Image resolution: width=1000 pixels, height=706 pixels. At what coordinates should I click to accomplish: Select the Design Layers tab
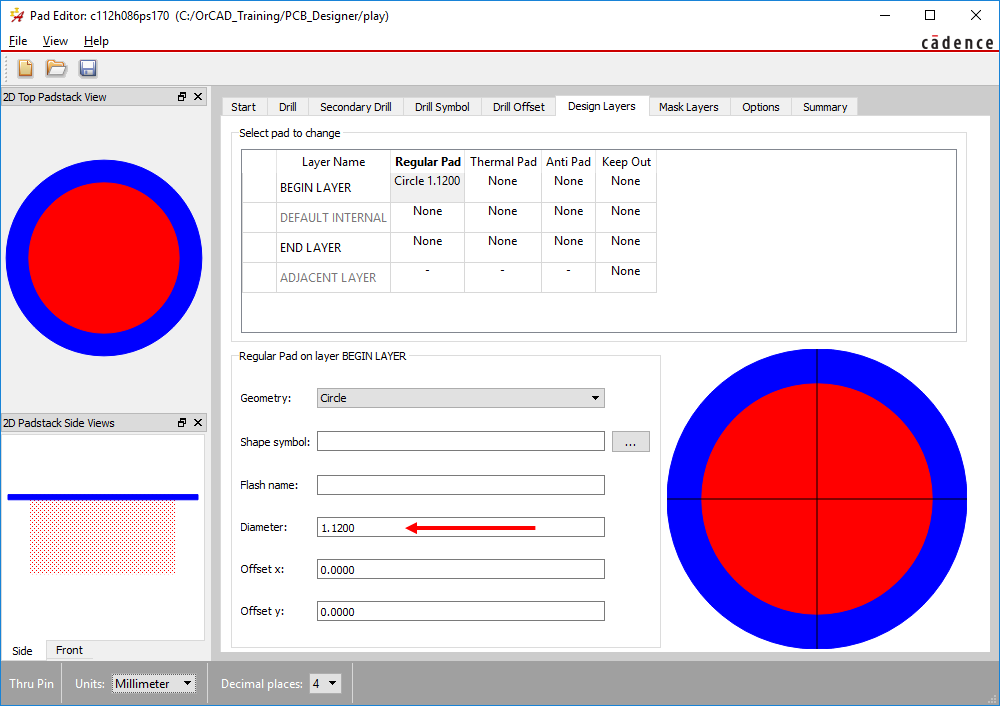coord(601,106)
